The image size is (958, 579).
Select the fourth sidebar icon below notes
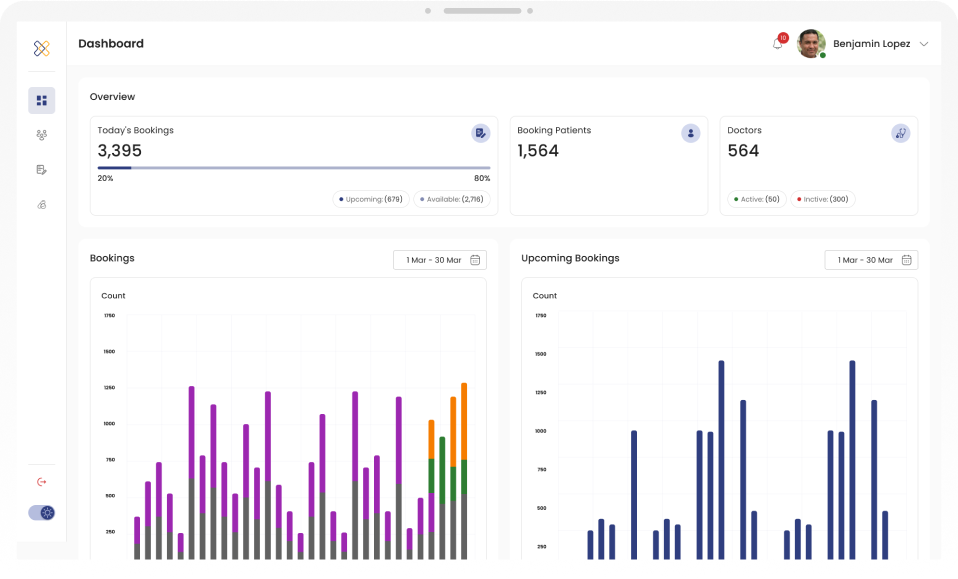pyautogui.click(x=42, y=205)
